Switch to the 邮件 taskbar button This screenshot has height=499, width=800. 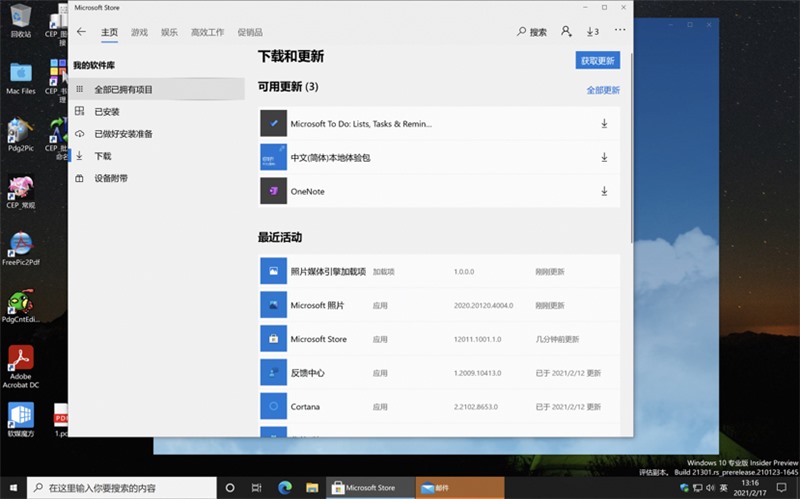click(x=460, y=488)
